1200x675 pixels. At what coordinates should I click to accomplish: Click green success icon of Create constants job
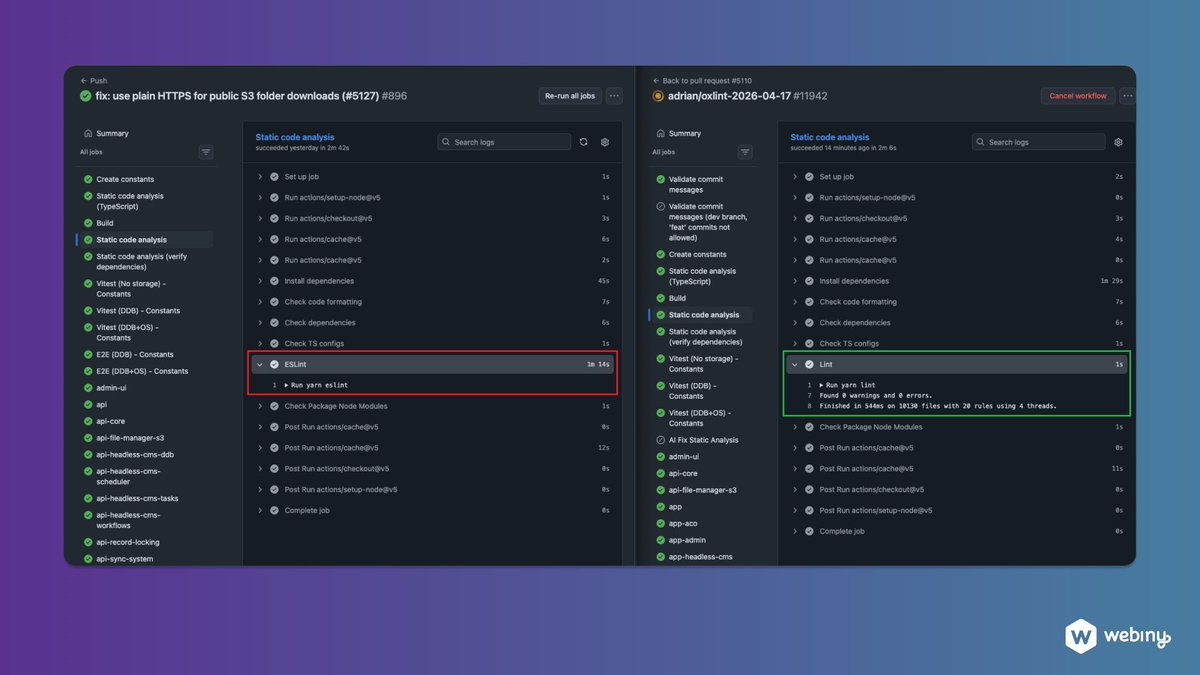click(x=88, y=179)
